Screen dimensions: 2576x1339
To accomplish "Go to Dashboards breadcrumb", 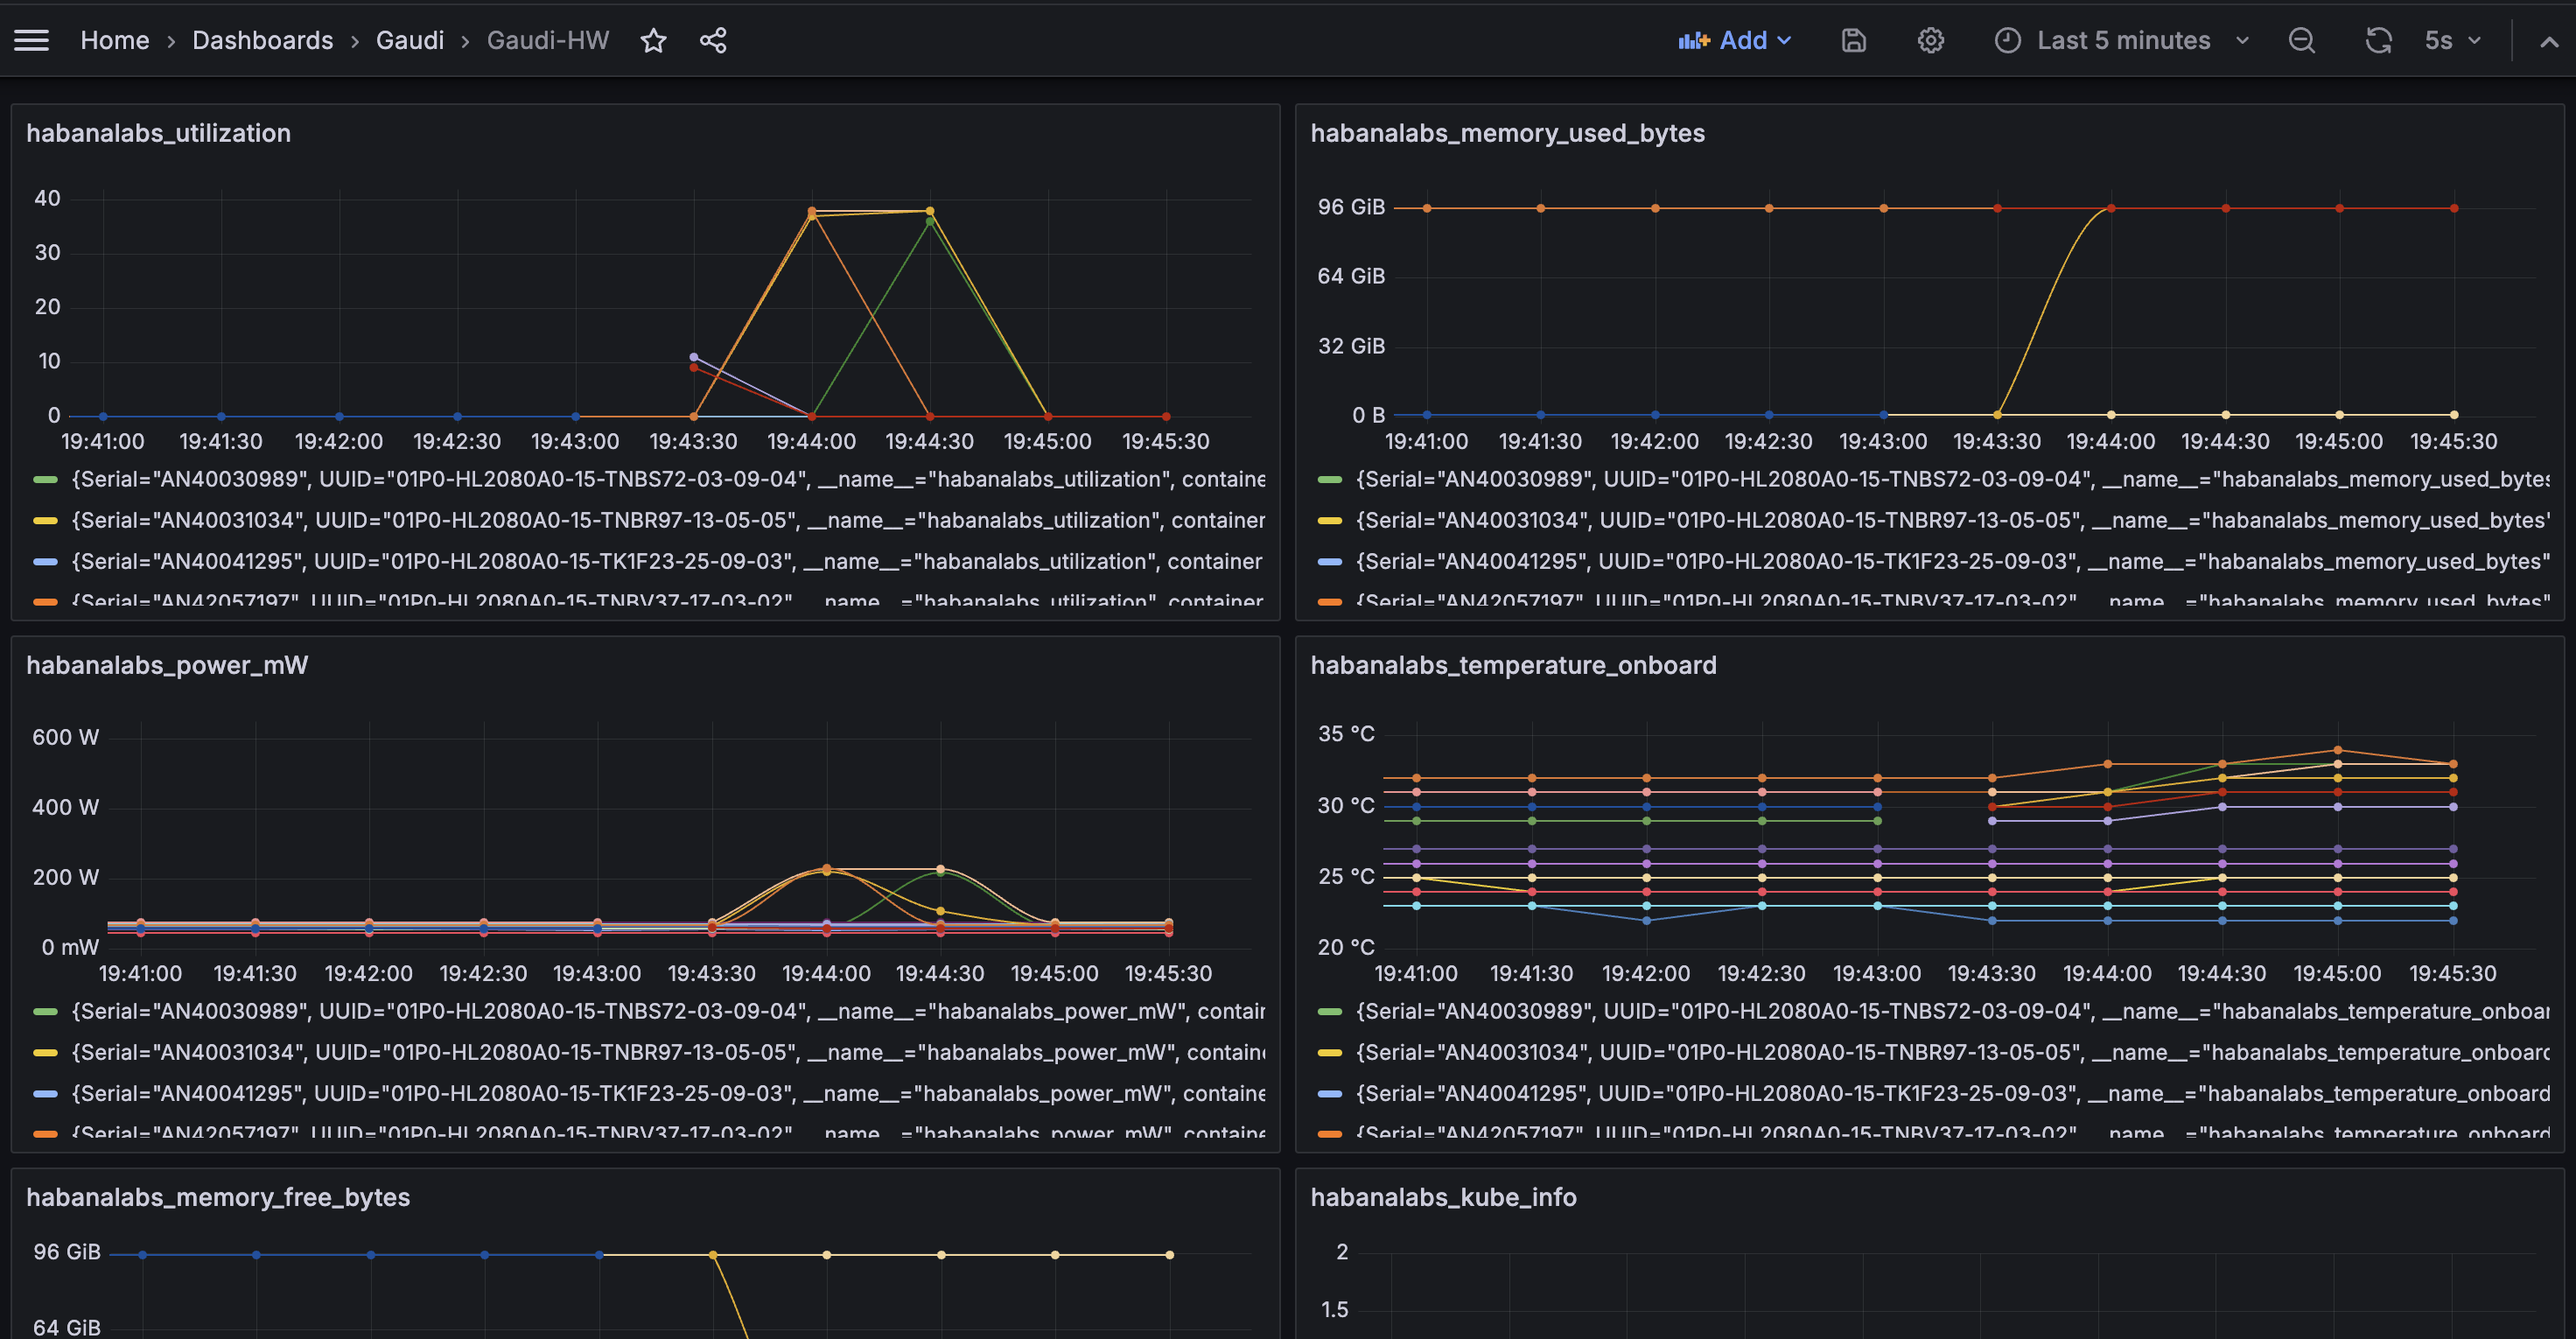I will (263, 40).
